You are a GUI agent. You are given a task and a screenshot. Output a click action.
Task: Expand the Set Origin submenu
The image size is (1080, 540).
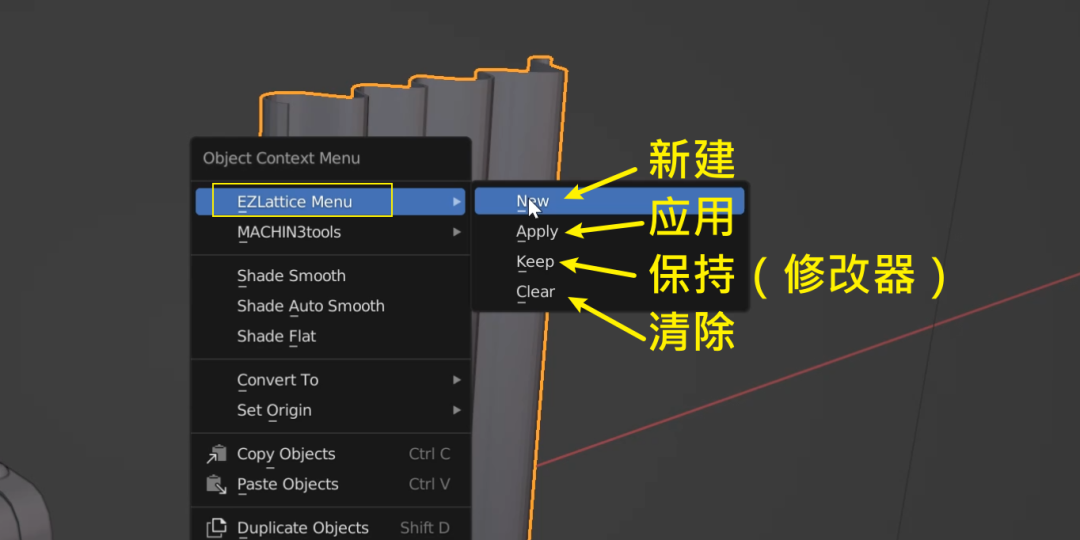[x=331, y=410]
